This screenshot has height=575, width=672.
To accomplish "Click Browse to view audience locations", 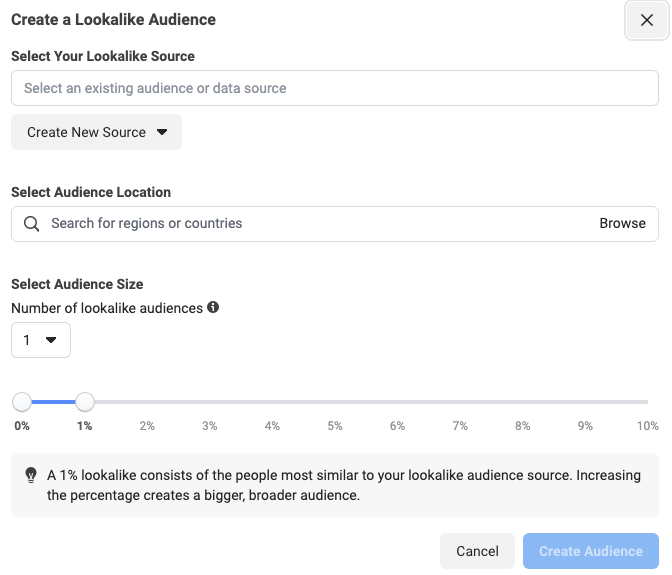I will click(x=622, y=224).
